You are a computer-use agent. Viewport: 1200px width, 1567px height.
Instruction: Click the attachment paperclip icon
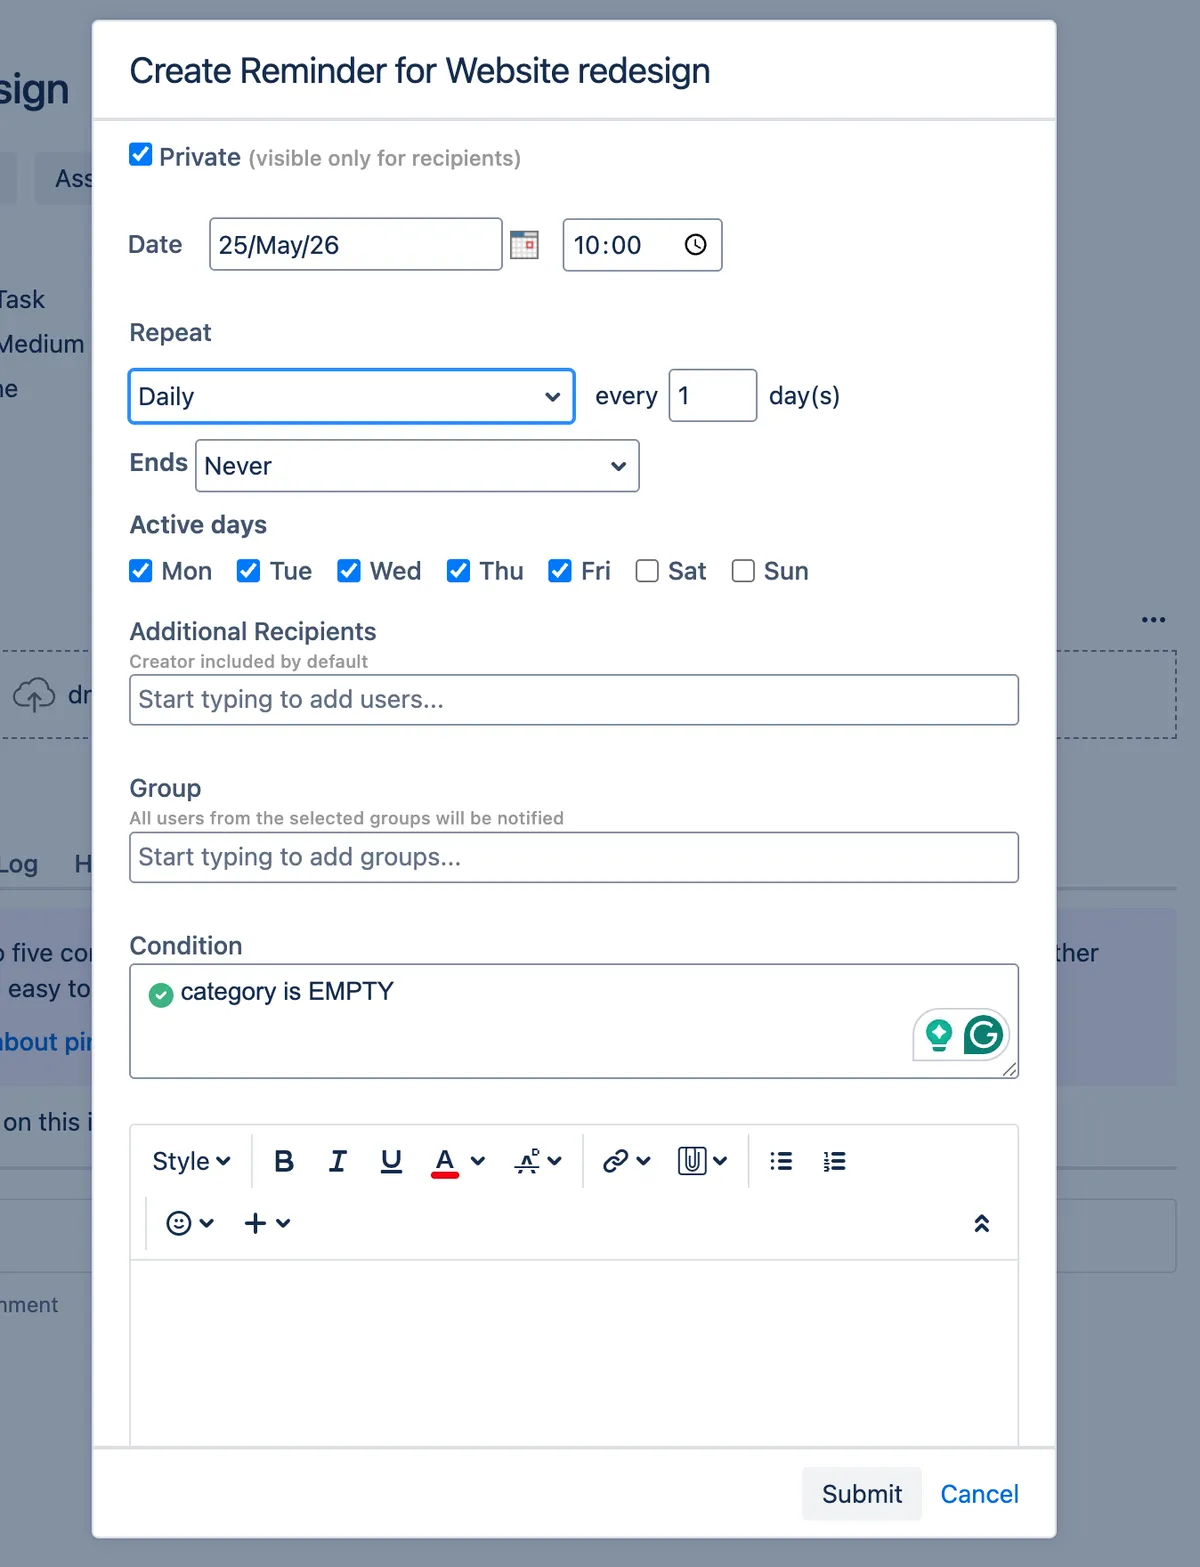click(x=692, y=1161)
